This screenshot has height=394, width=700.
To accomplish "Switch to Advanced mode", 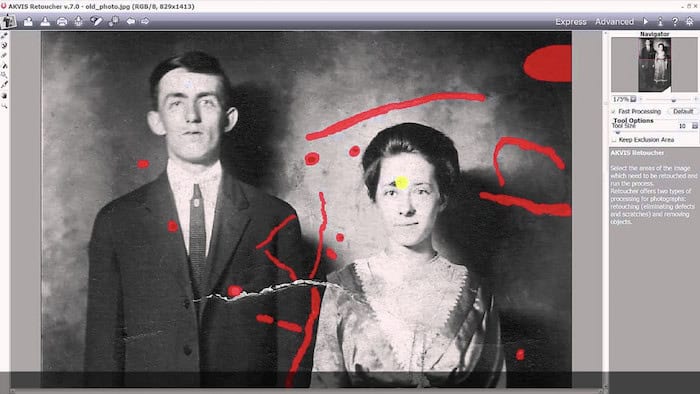I will pyautogui.click(x=614, y=21).
